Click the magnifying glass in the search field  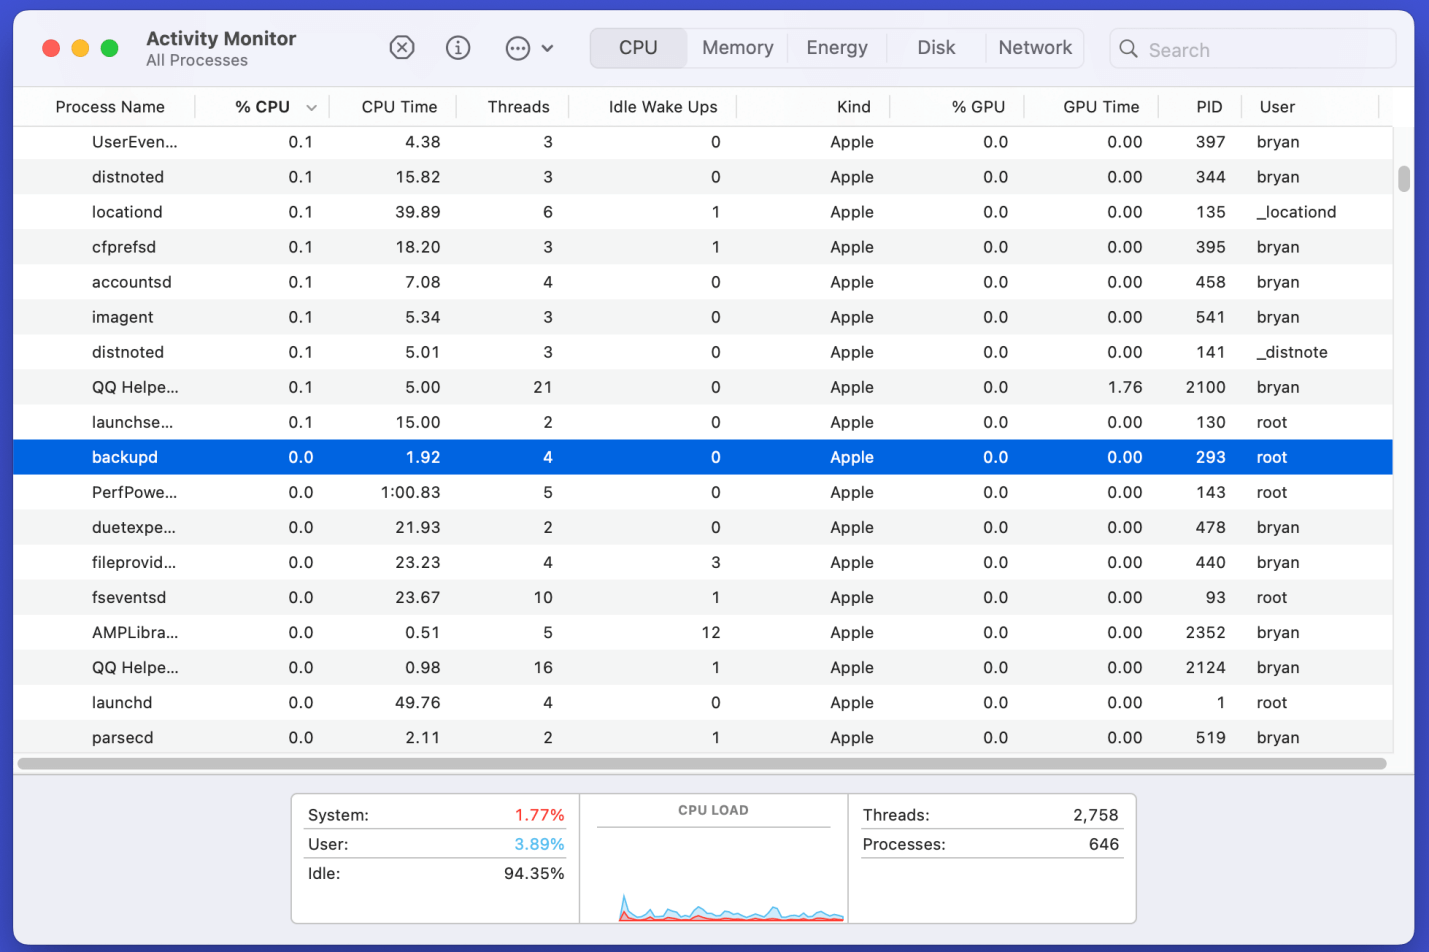point(1128,48)
